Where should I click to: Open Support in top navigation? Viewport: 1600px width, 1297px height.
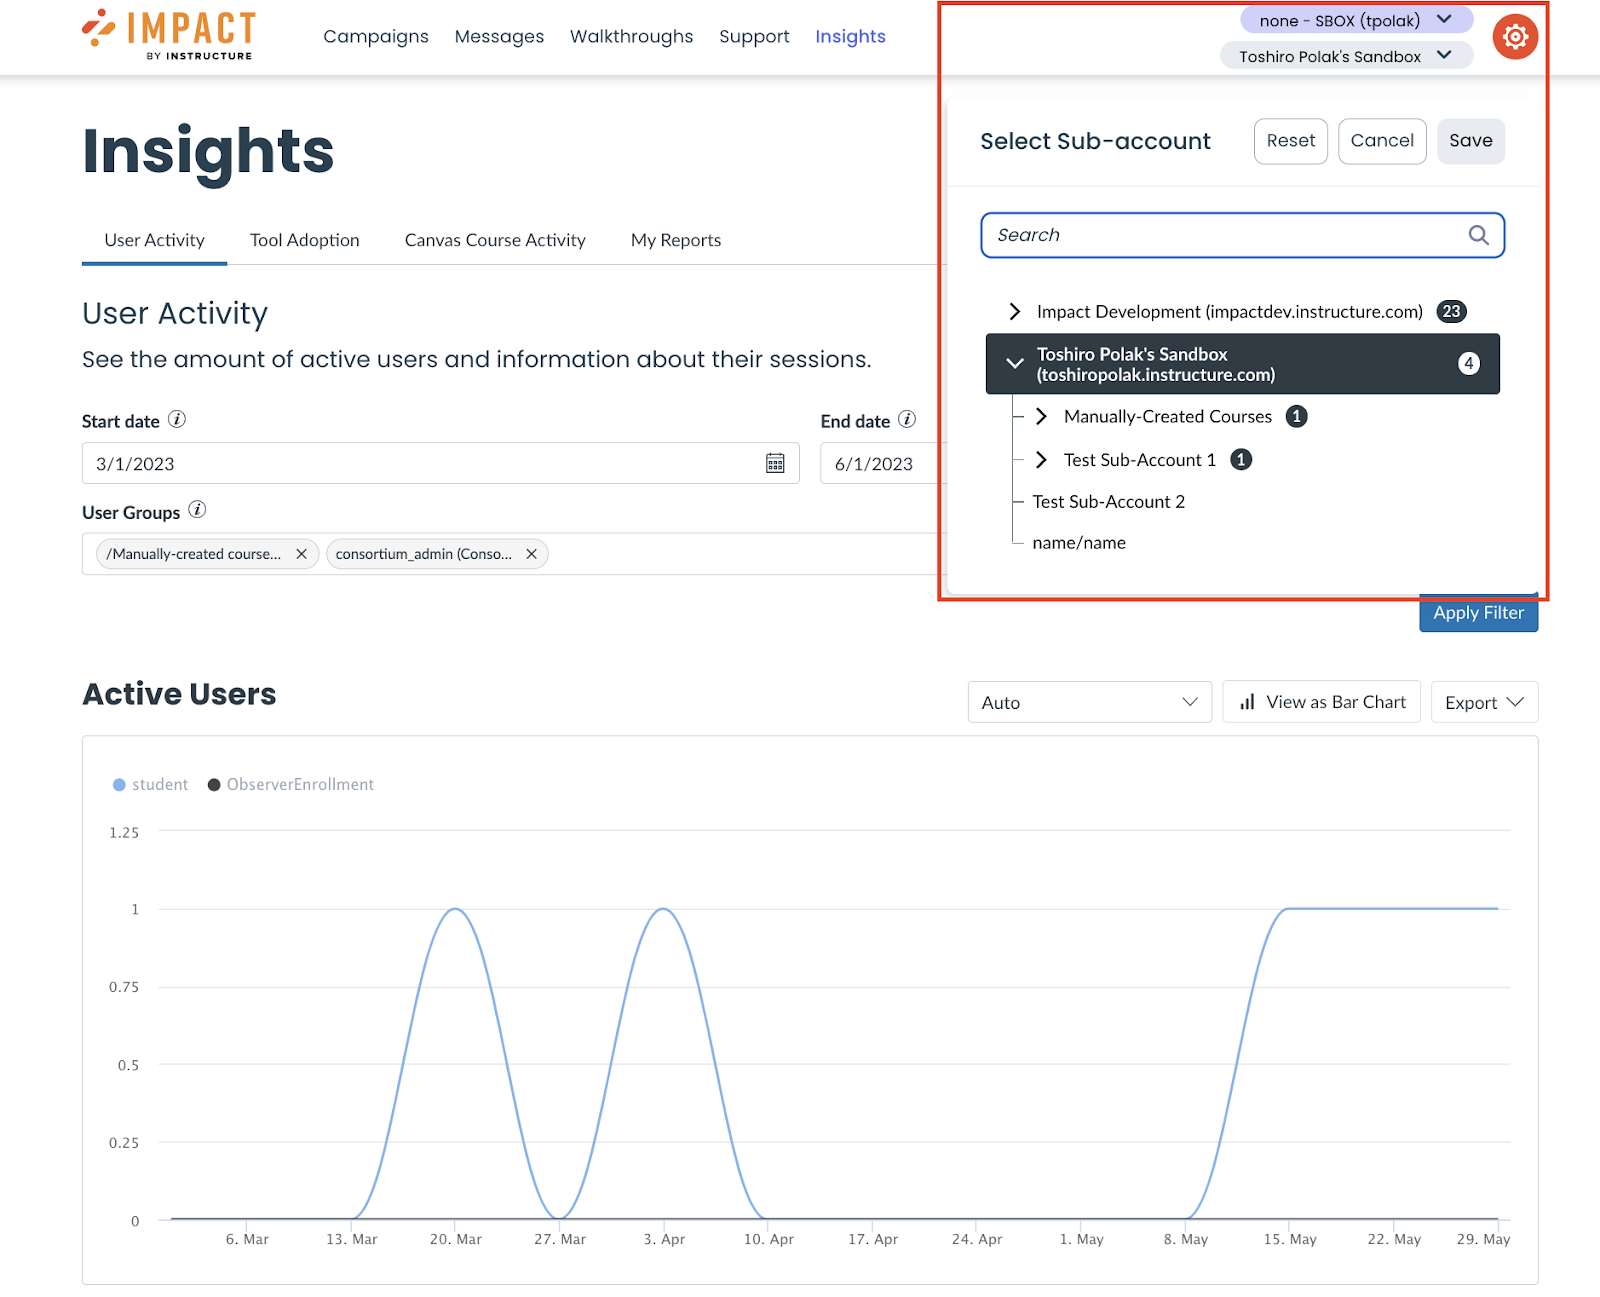[754, 36]
